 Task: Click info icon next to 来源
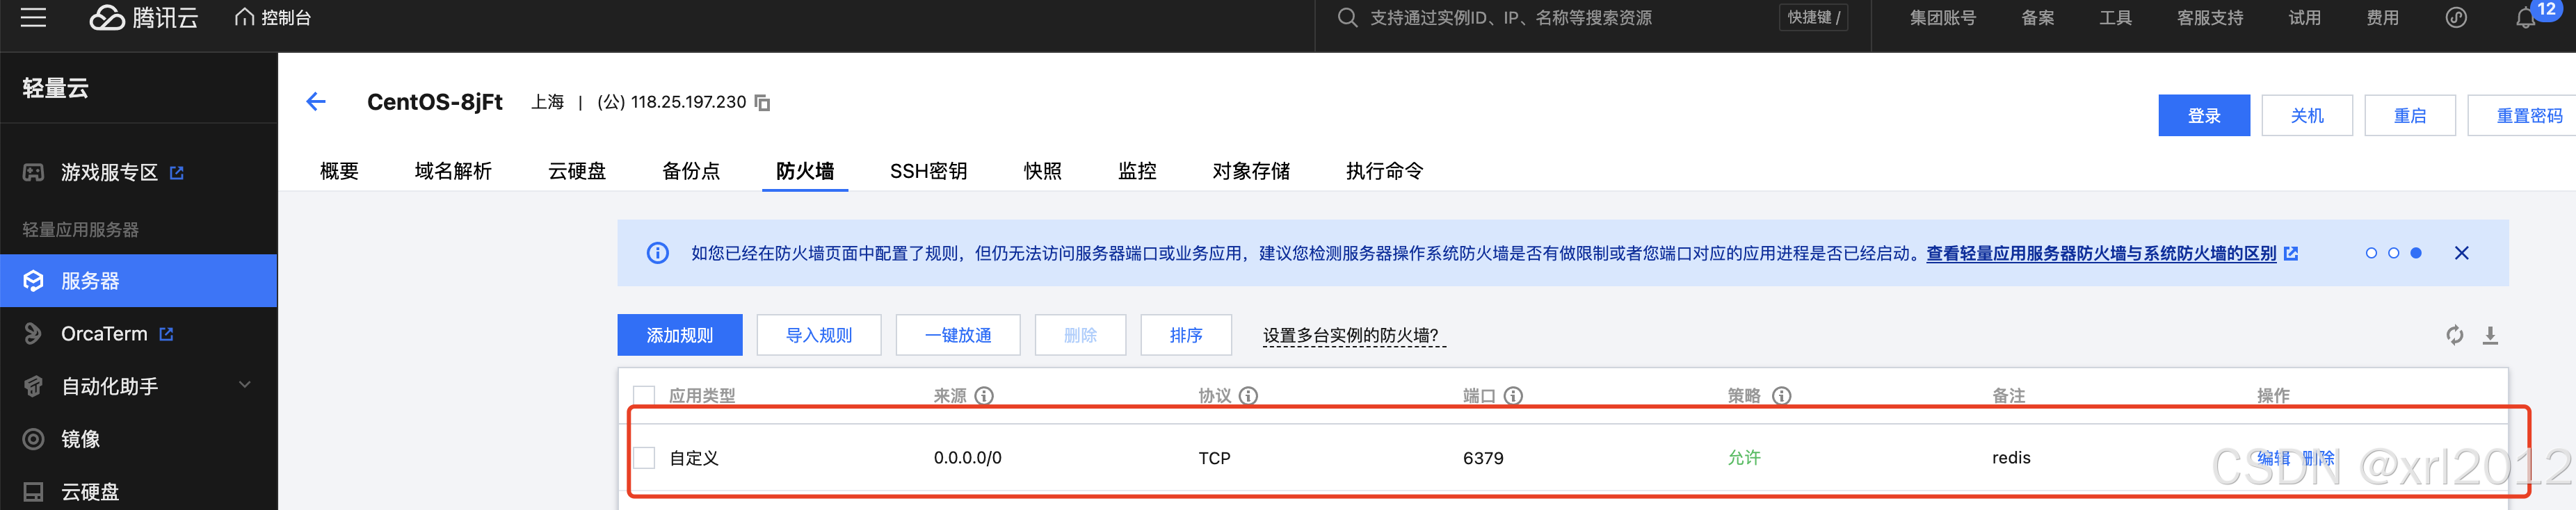(984, 396)
